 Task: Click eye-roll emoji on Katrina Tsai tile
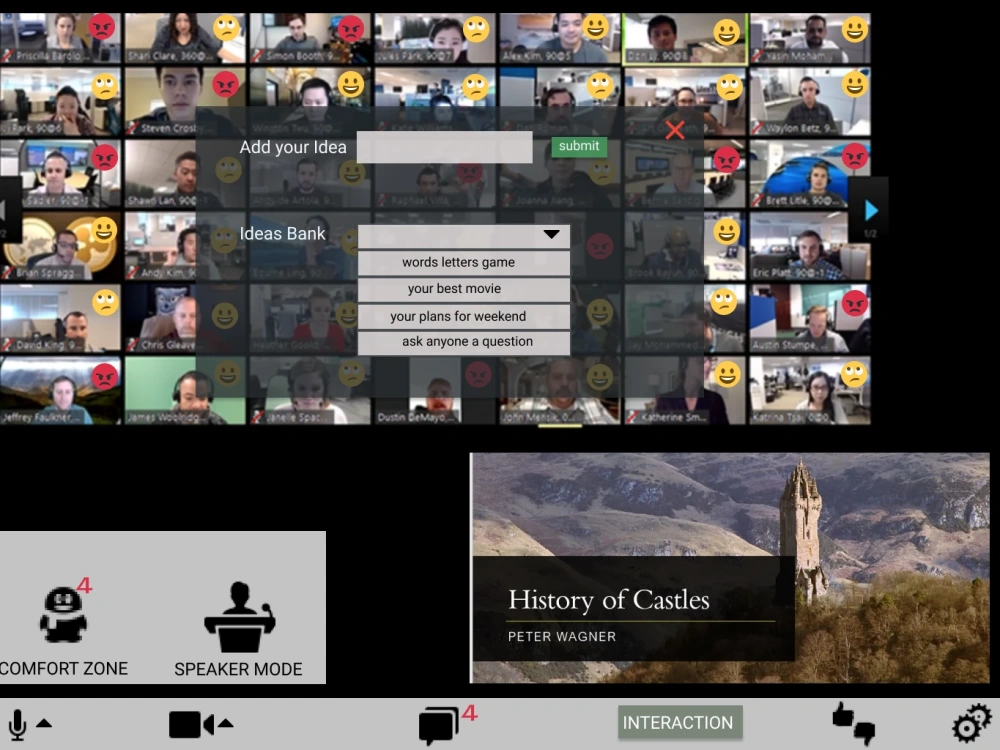coord(855,374)
